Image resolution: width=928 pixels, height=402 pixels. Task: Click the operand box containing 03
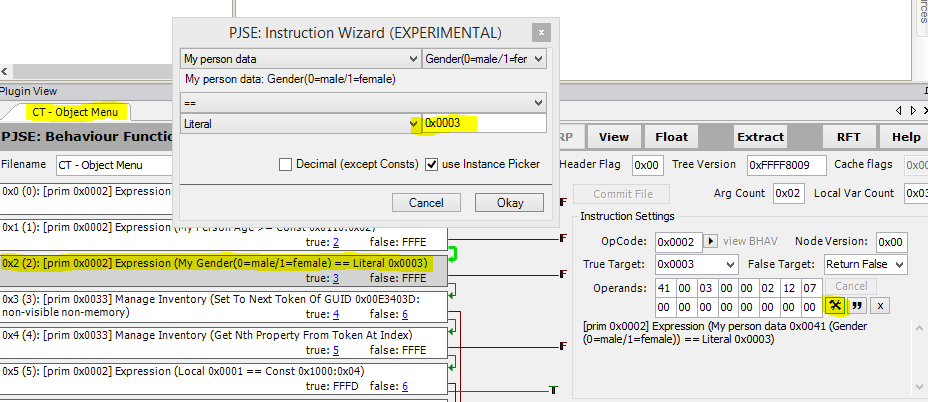707,287
